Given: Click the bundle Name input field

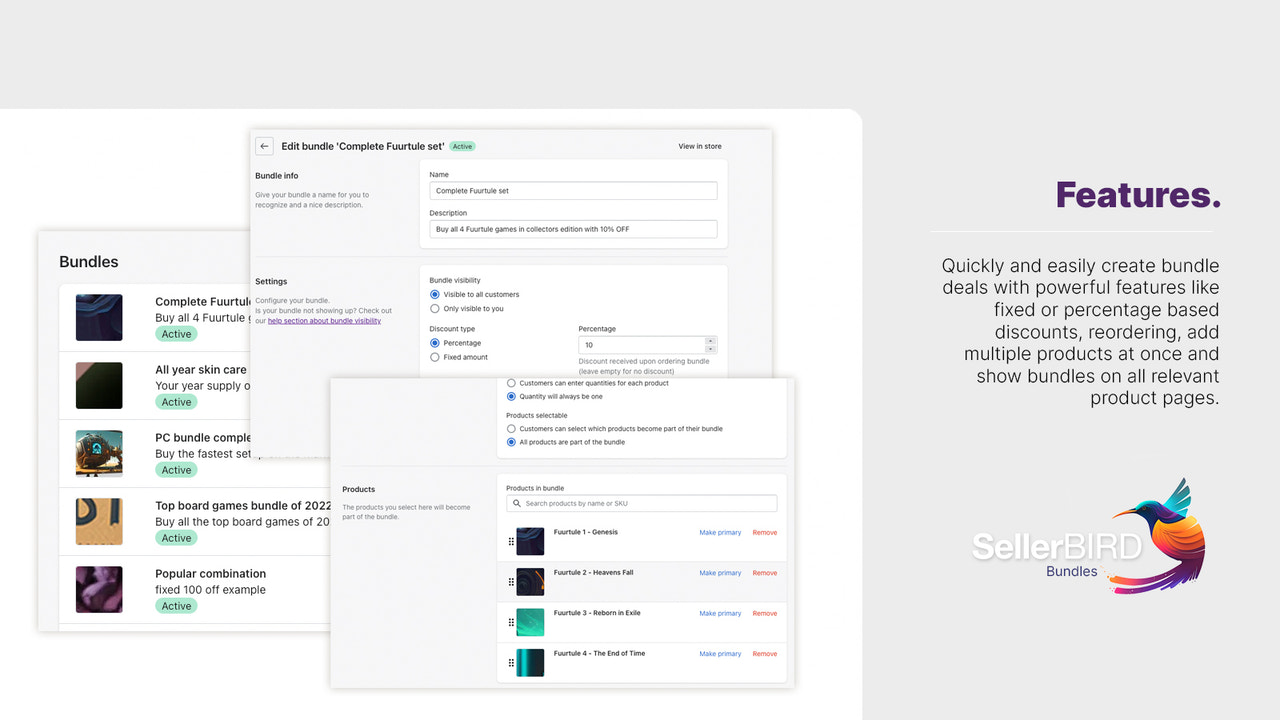Looking at the screenshot, I should click(573, 190).
